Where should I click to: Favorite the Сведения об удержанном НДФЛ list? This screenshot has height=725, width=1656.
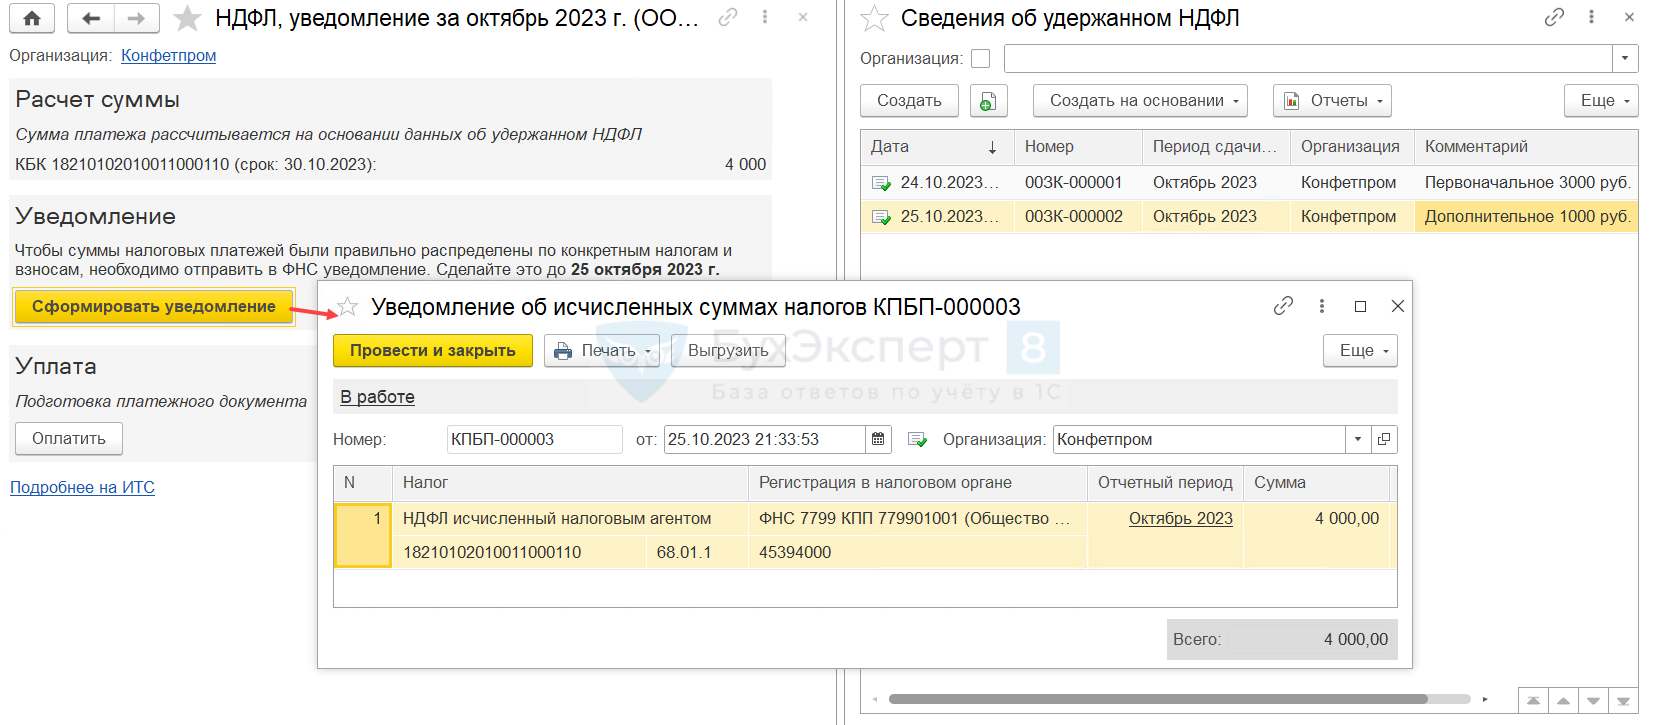click(875, 18)
